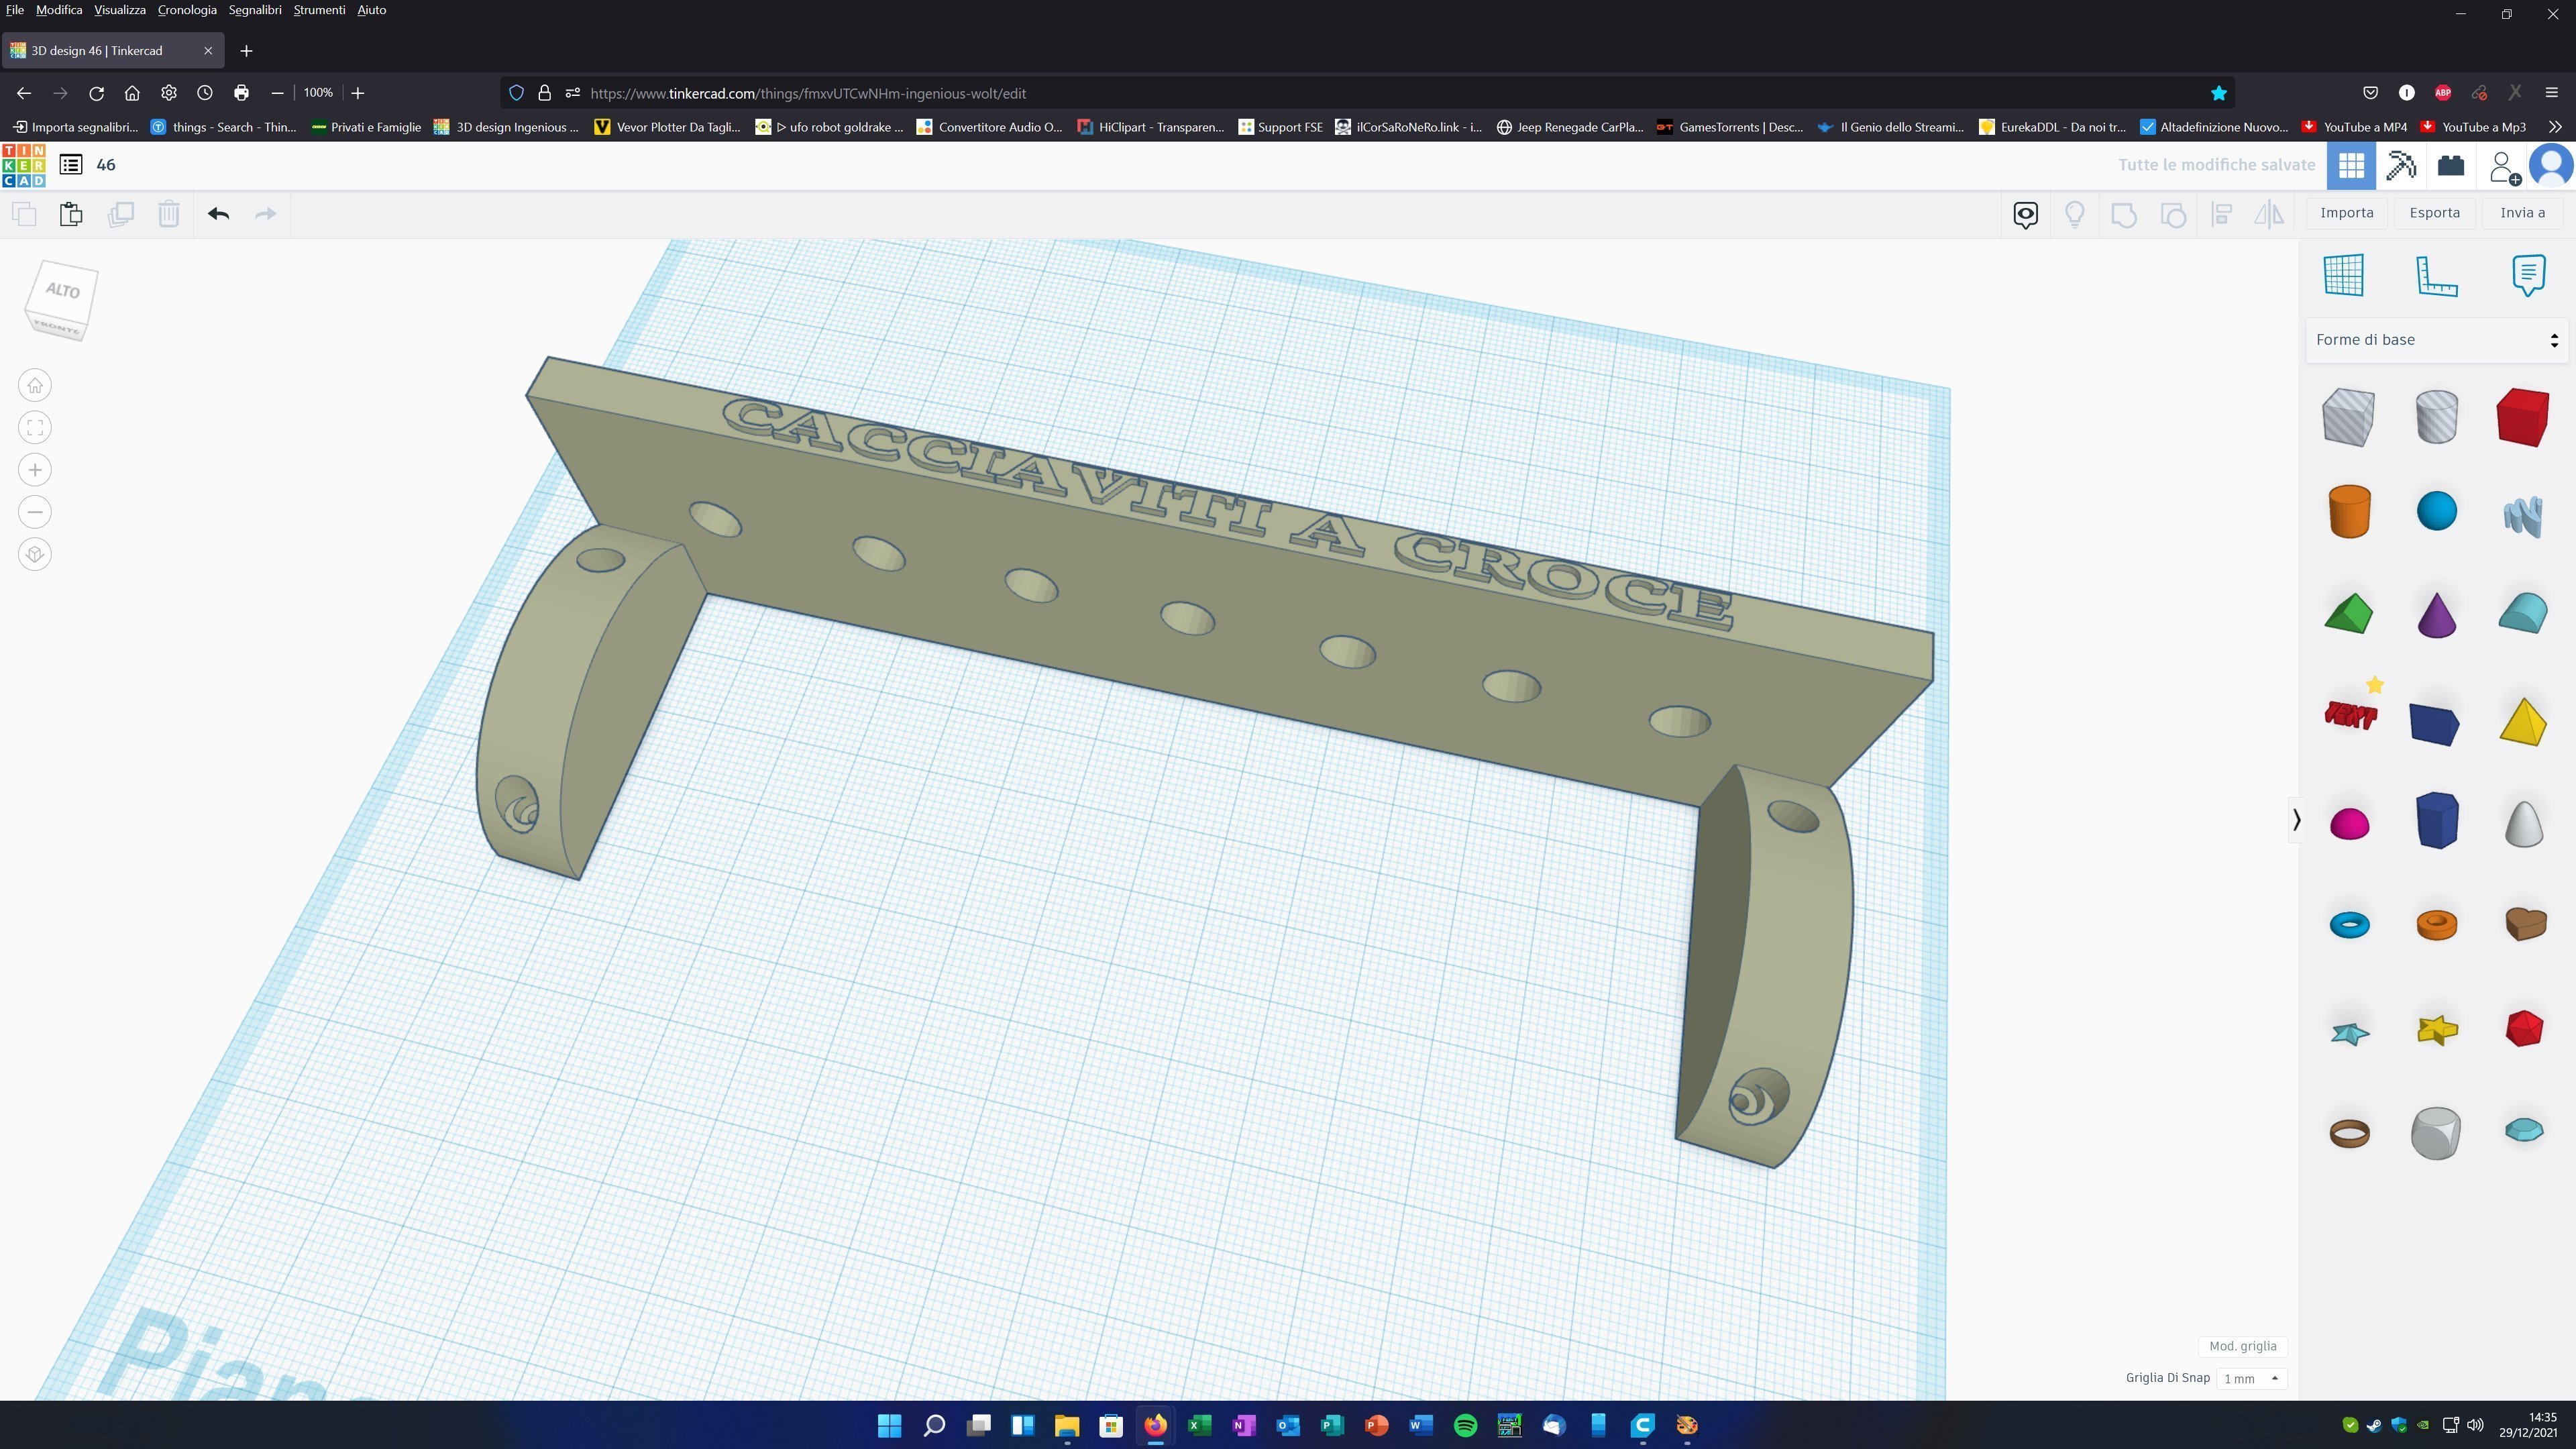Open Excel from the taskbar
2576x1449 pixels.
pyautogui.click(x=1199, y=1425)
